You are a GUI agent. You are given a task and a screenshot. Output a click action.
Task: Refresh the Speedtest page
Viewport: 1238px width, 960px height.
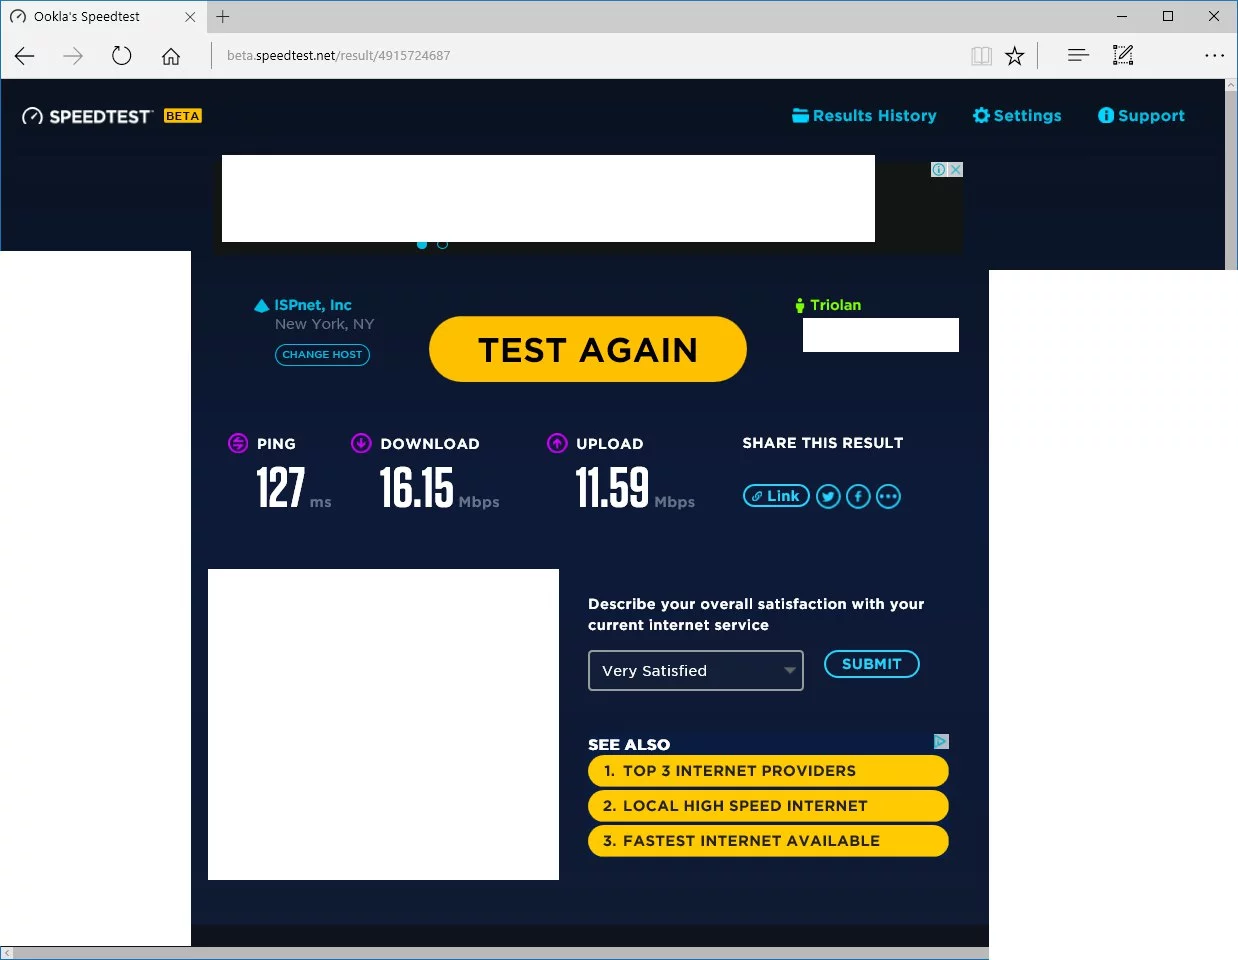[x=121, y=56]
